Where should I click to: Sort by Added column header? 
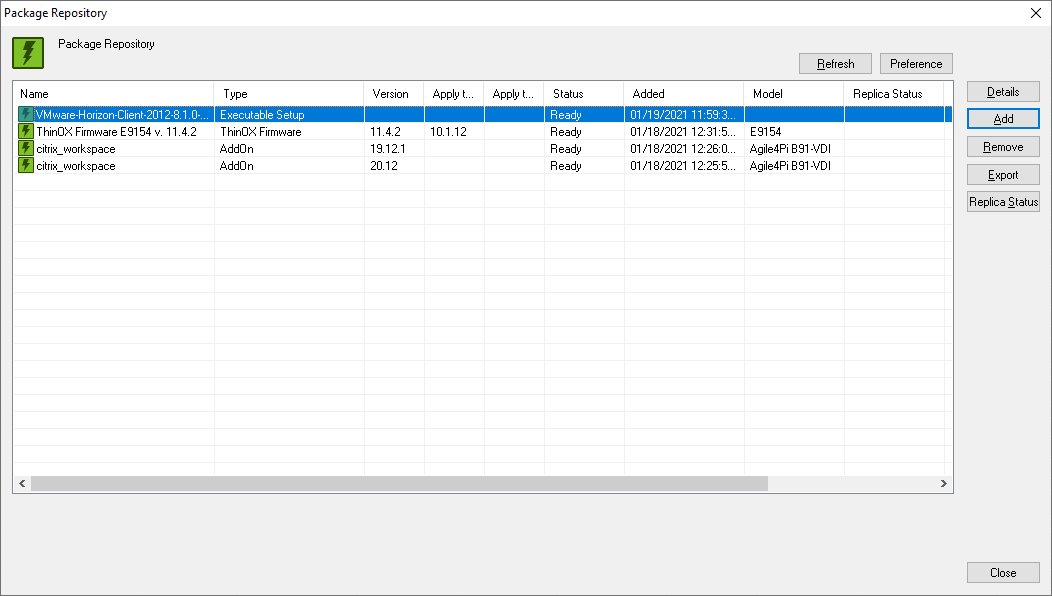[x=684, y=94]
